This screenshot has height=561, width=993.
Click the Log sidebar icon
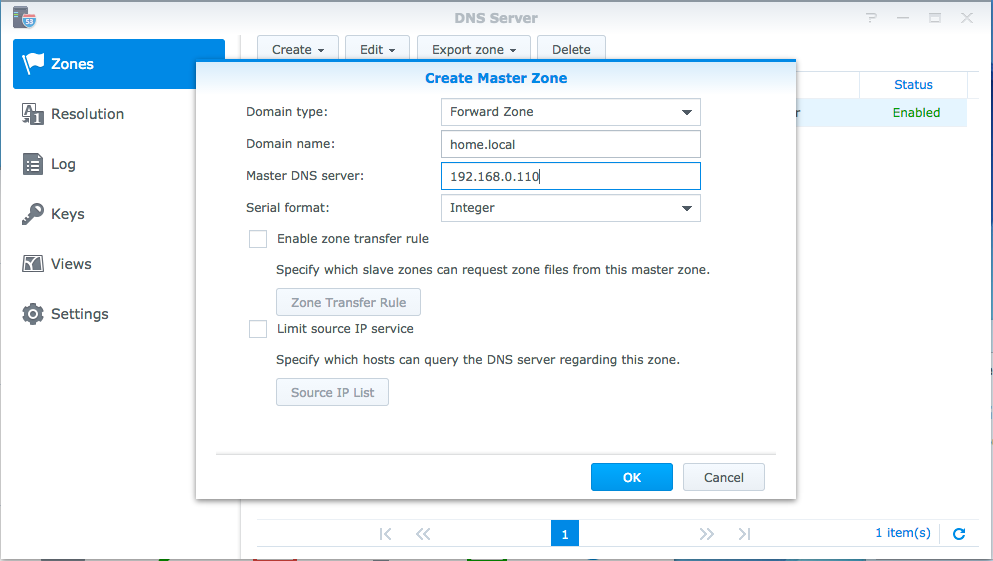(x=33, y=164)
